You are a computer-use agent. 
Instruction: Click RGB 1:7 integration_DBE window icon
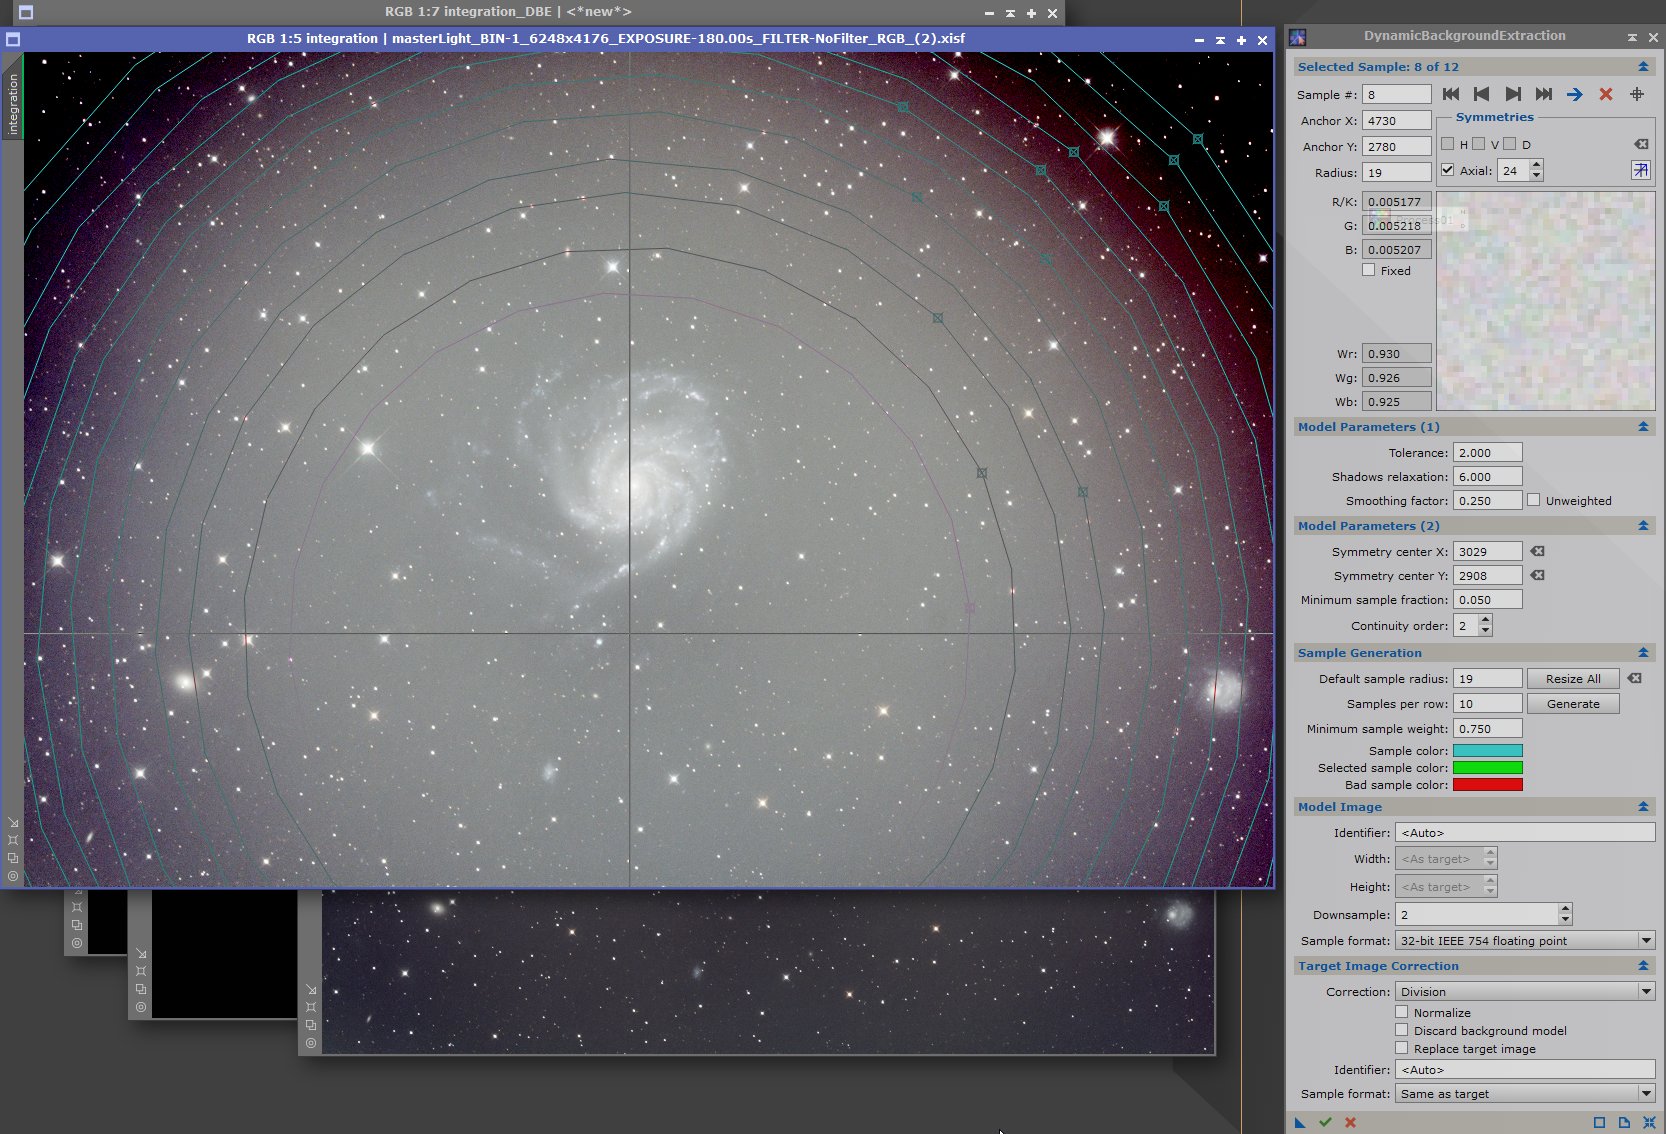[x=26, y=13]
